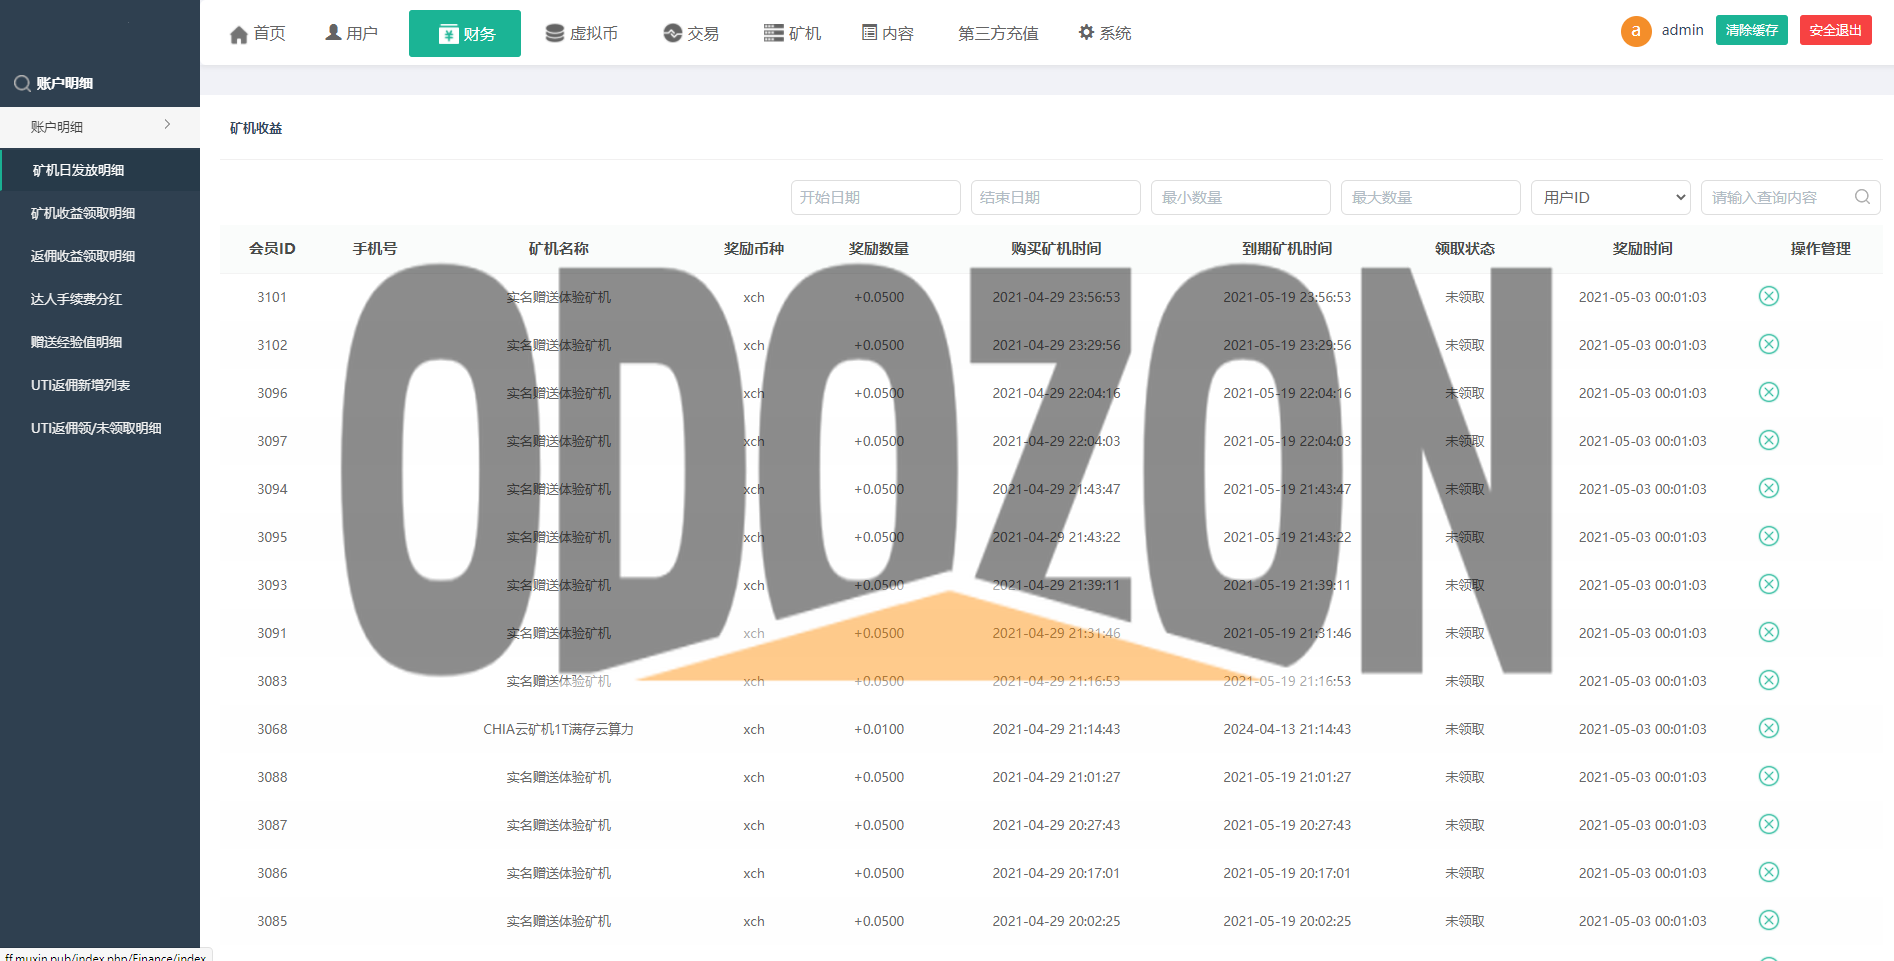This screenshot has height=961, width=1894.
Task: Click the delete icon for member 3068
Action: tap(1768, 728)
